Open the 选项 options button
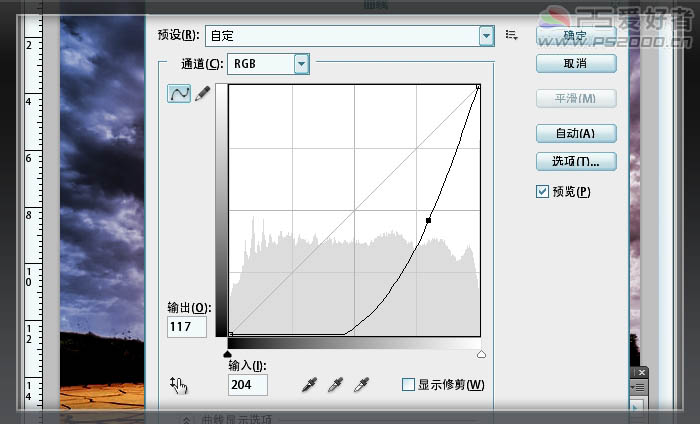The width and height of the screenshot is (700, 424). coord(575,161)
